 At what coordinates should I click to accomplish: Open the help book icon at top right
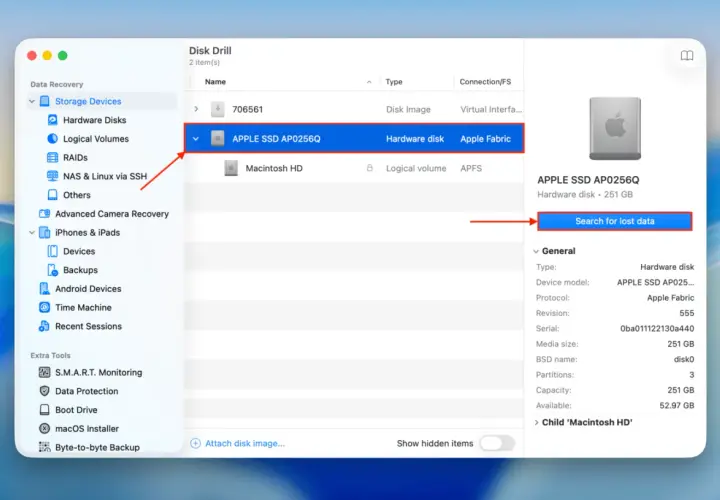coord(686,56)
